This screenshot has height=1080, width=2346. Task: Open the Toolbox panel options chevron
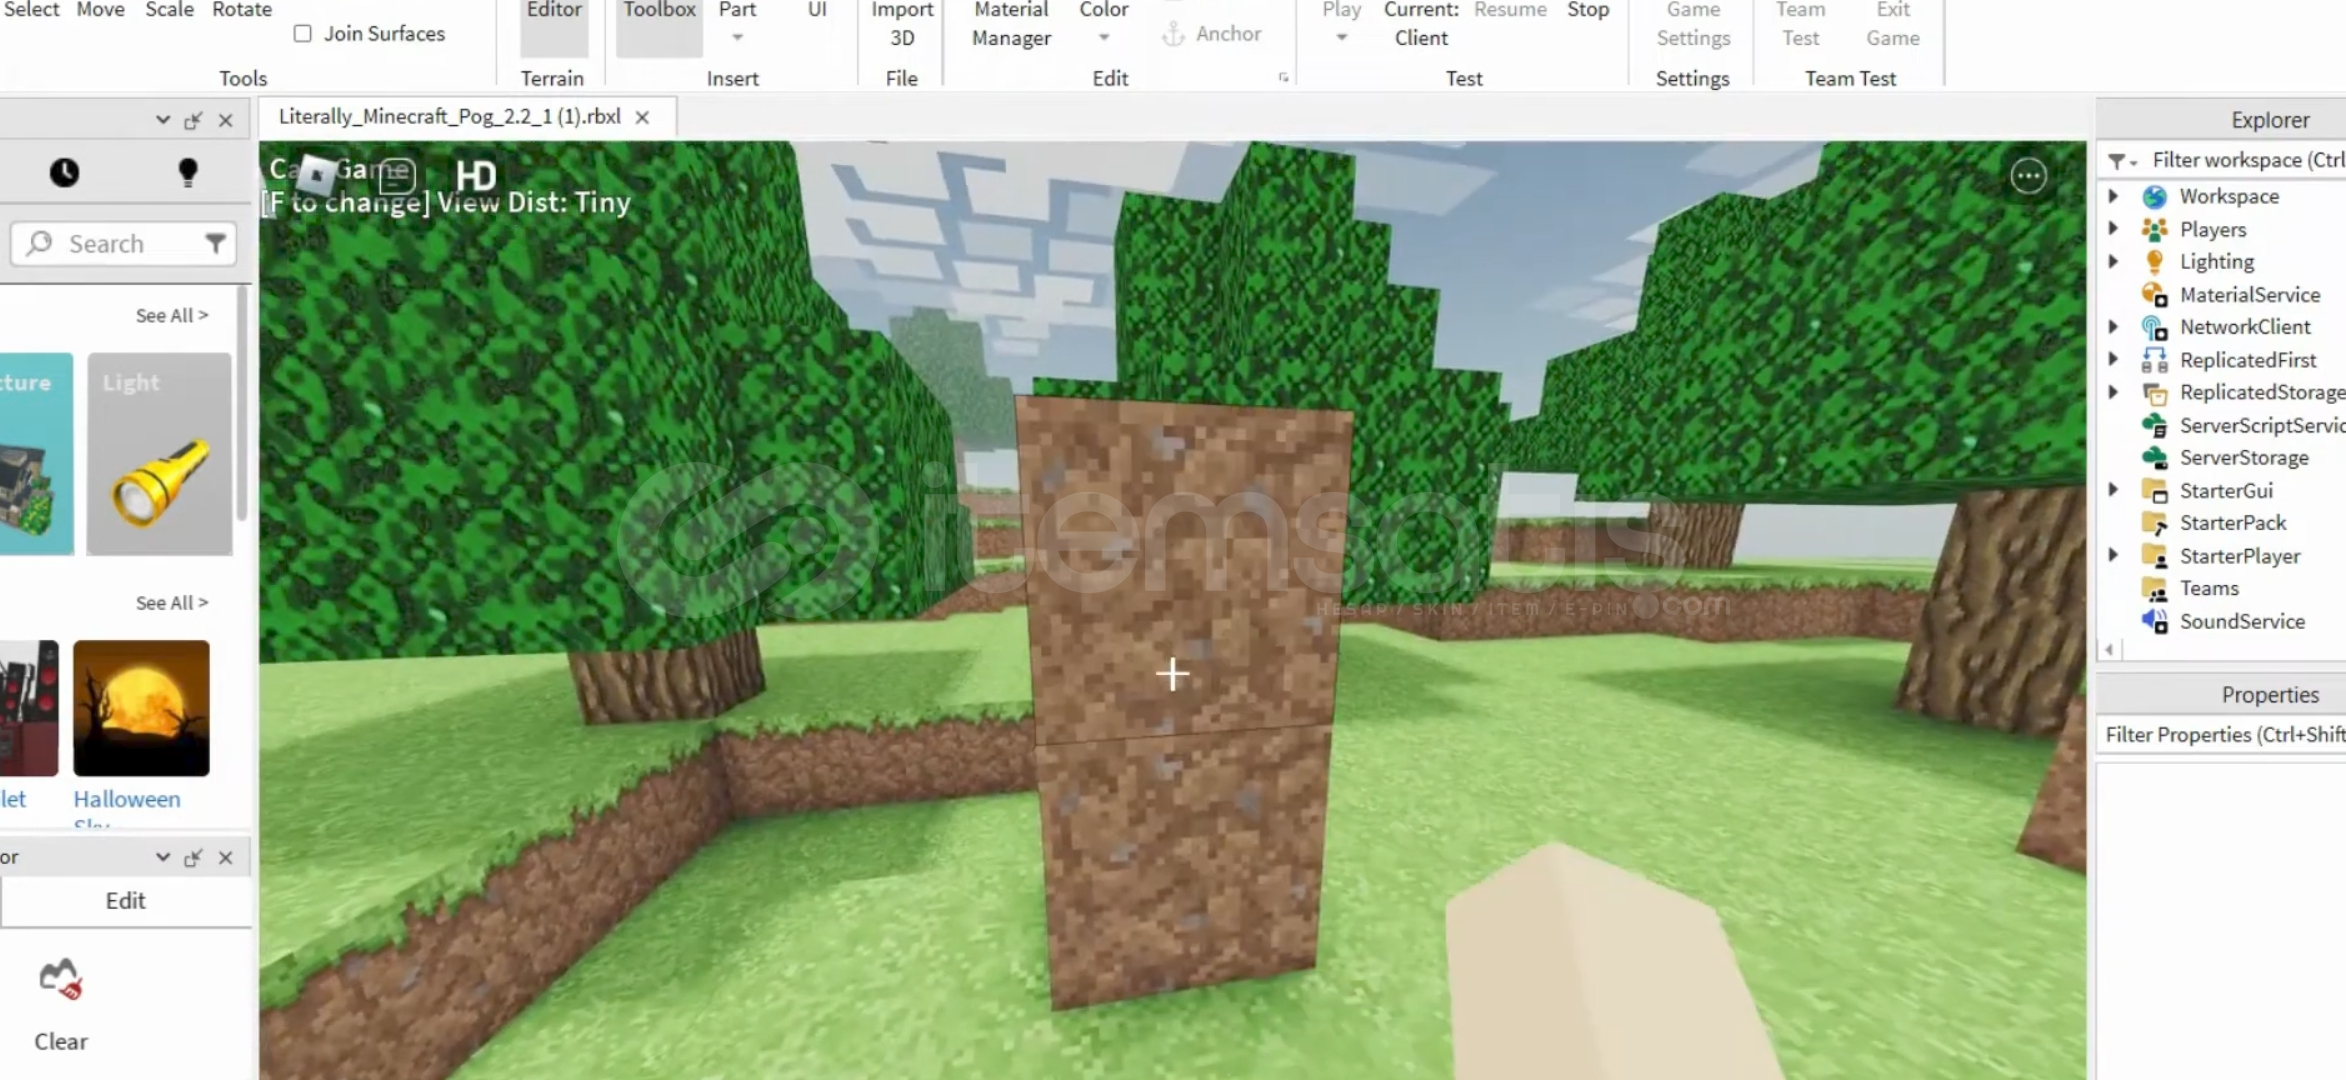click(x=162, y=120)
